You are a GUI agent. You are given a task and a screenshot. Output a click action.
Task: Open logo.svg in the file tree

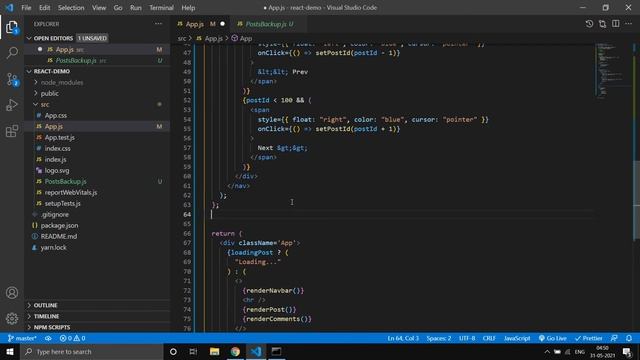pyautogui.click(x=98, y=170)
